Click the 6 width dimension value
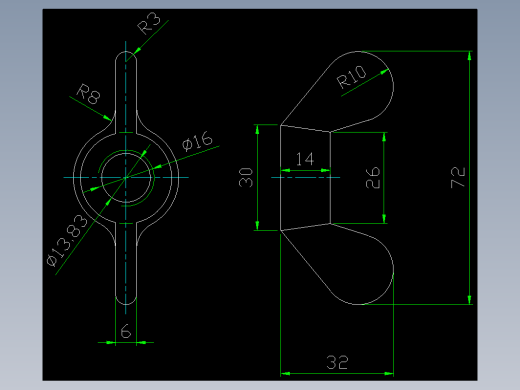Image resolution: width=520 pixels, height=390 pixels. [126, 331]
